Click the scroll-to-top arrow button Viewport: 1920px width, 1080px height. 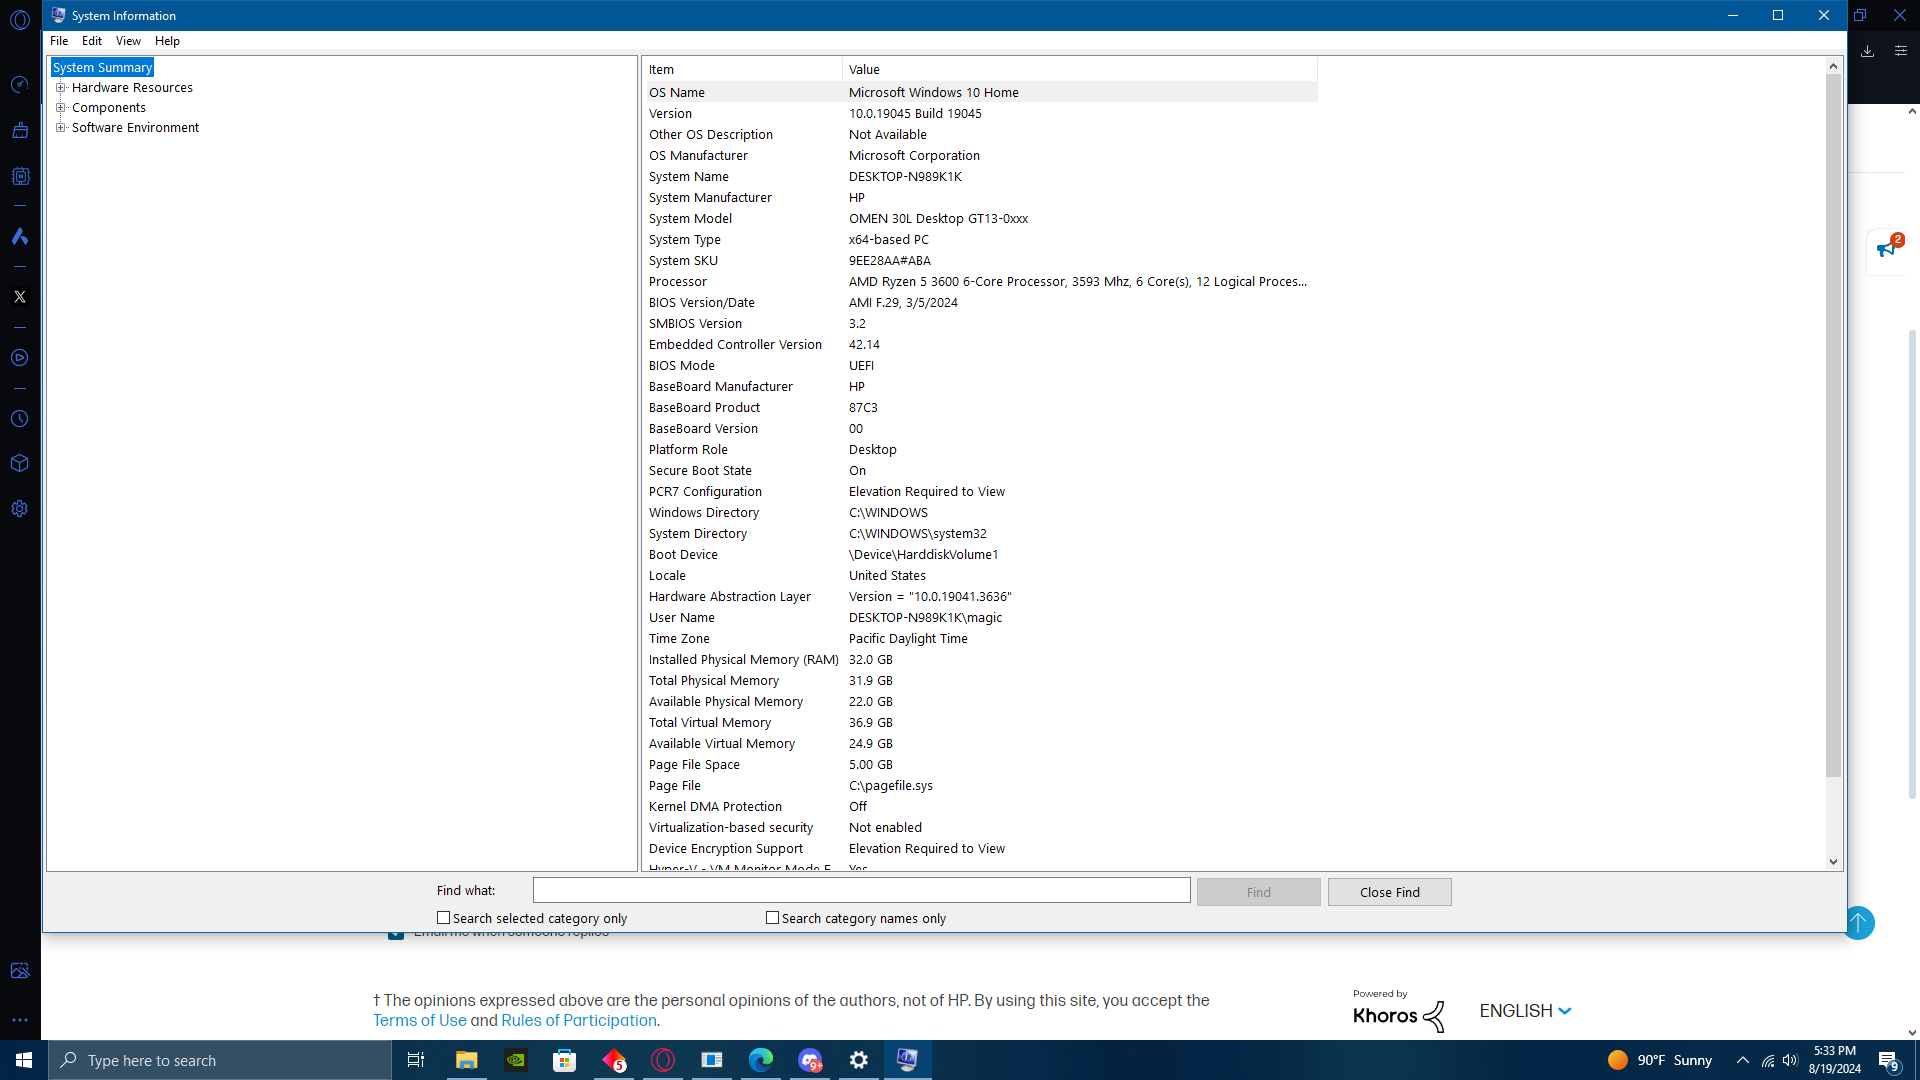tap(1858, 923)
